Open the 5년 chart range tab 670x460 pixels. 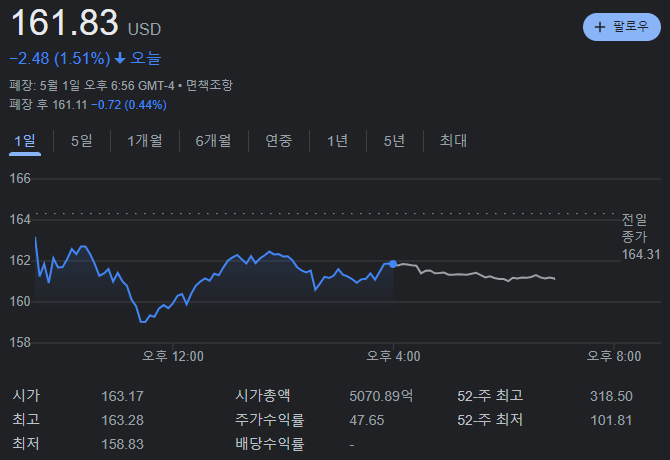[394, 141]
